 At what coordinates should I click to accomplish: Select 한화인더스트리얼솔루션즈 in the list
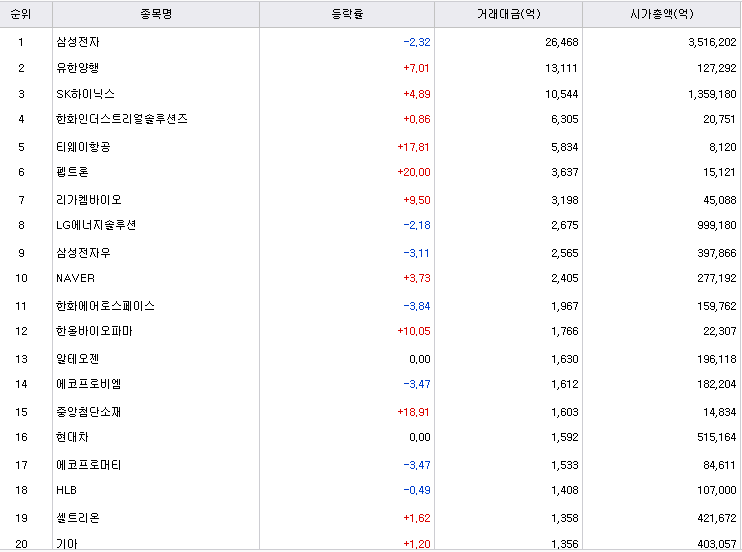(x=122, y=119)
